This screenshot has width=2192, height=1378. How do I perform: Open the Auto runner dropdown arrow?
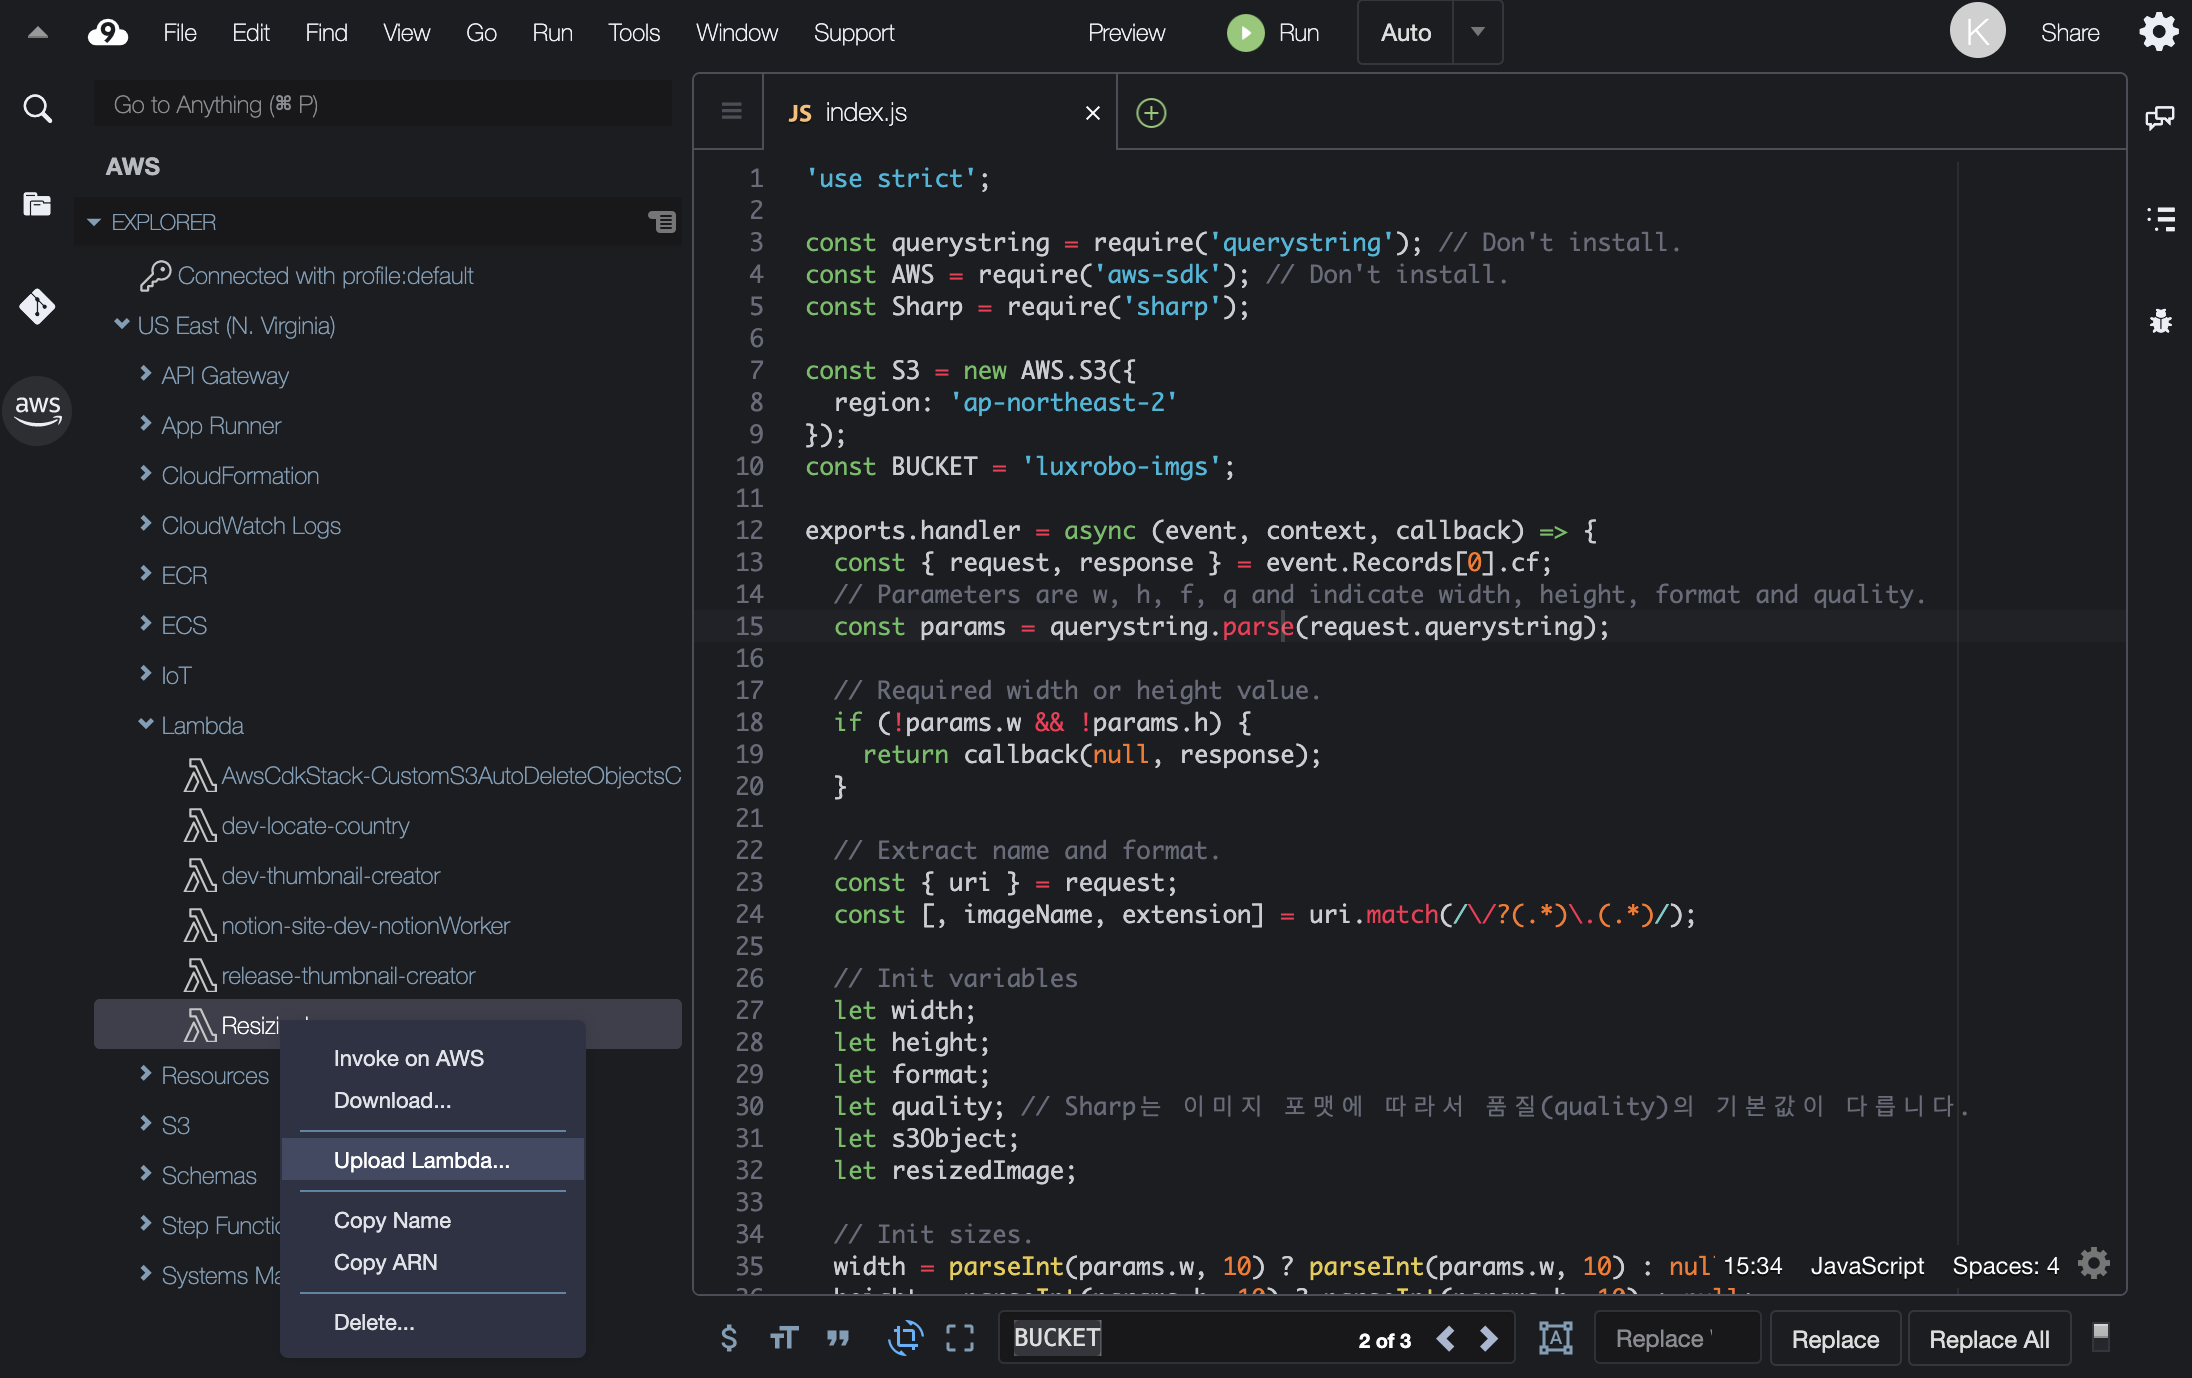click(x=1477, y=32)
